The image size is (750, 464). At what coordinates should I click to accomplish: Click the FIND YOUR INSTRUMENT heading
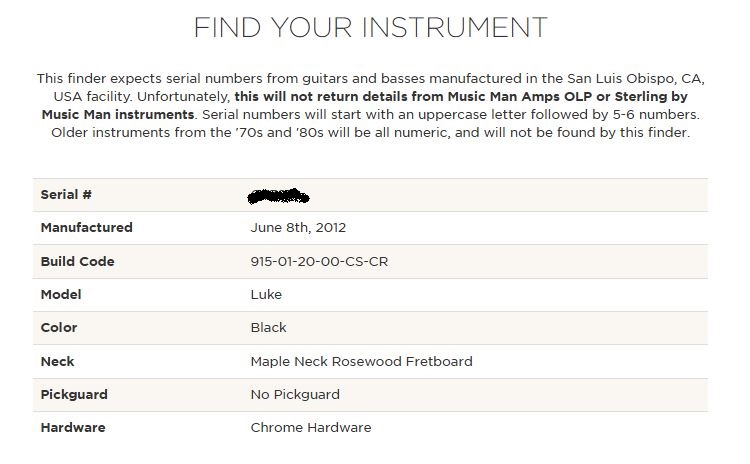370,27
